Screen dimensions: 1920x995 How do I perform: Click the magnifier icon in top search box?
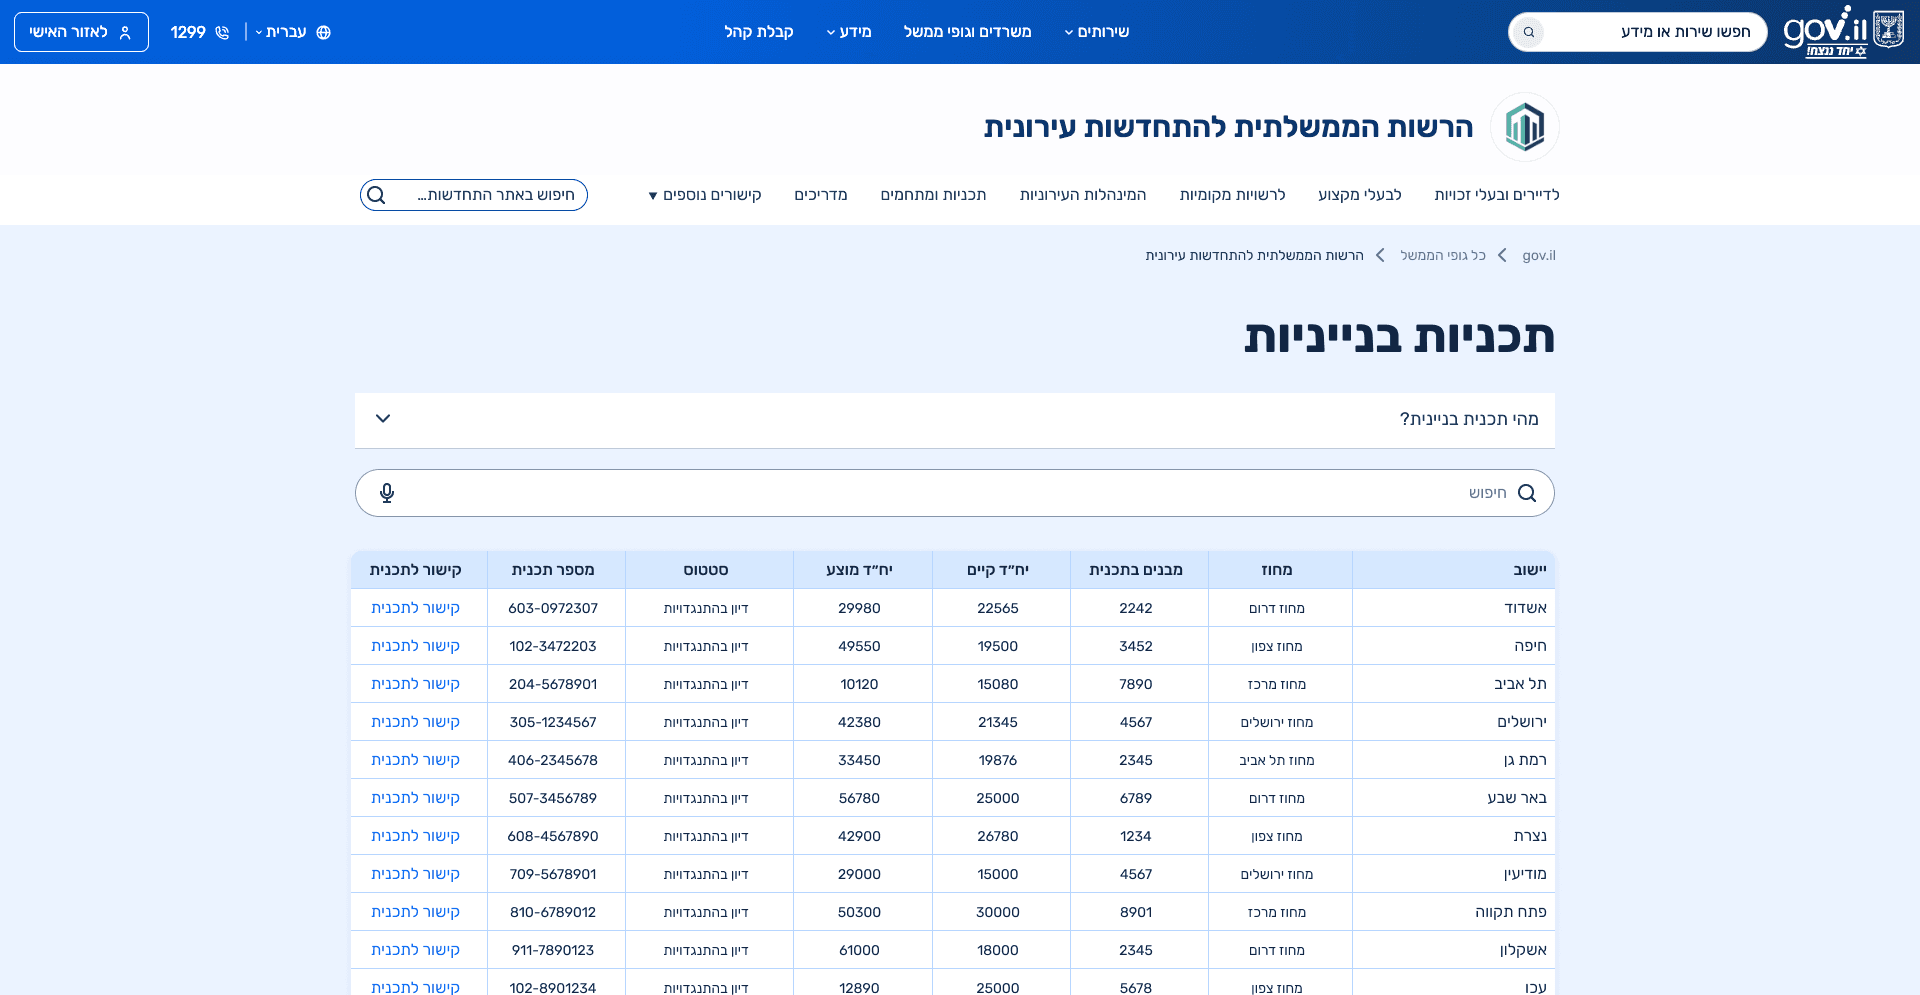[x=1529, y=32]
